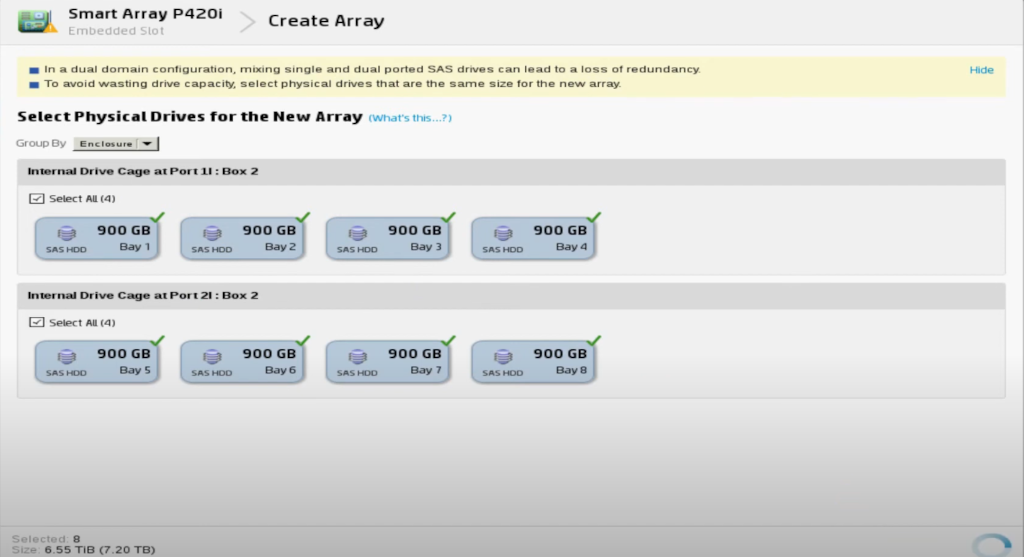Click the SAS HDD disk icon for Bay 6

(x=212, y=356)
